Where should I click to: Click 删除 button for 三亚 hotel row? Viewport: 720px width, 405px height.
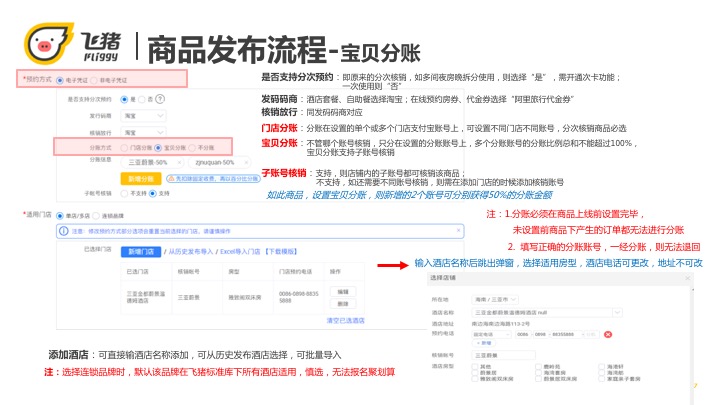tap(343, 304)
